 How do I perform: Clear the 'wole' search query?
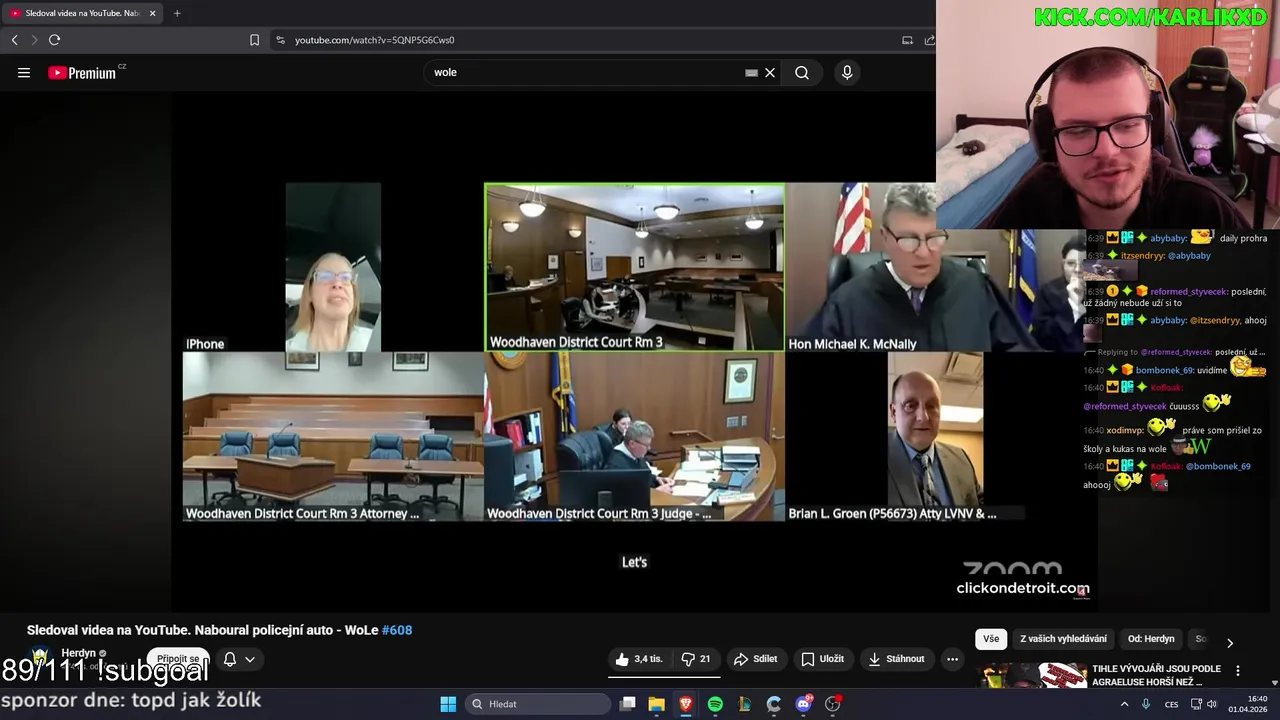click(770, 72)
